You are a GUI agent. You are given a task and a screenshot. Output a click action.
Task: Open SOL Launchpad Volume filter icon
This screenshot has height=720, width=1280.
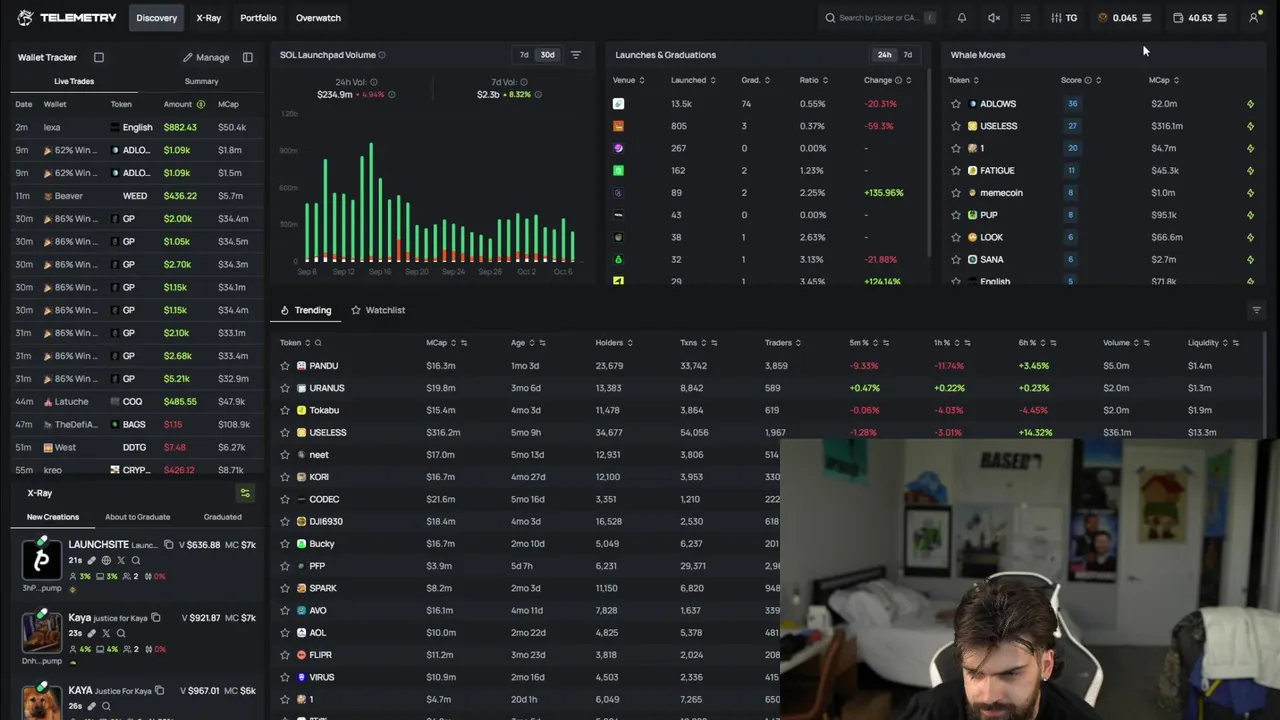576,55
